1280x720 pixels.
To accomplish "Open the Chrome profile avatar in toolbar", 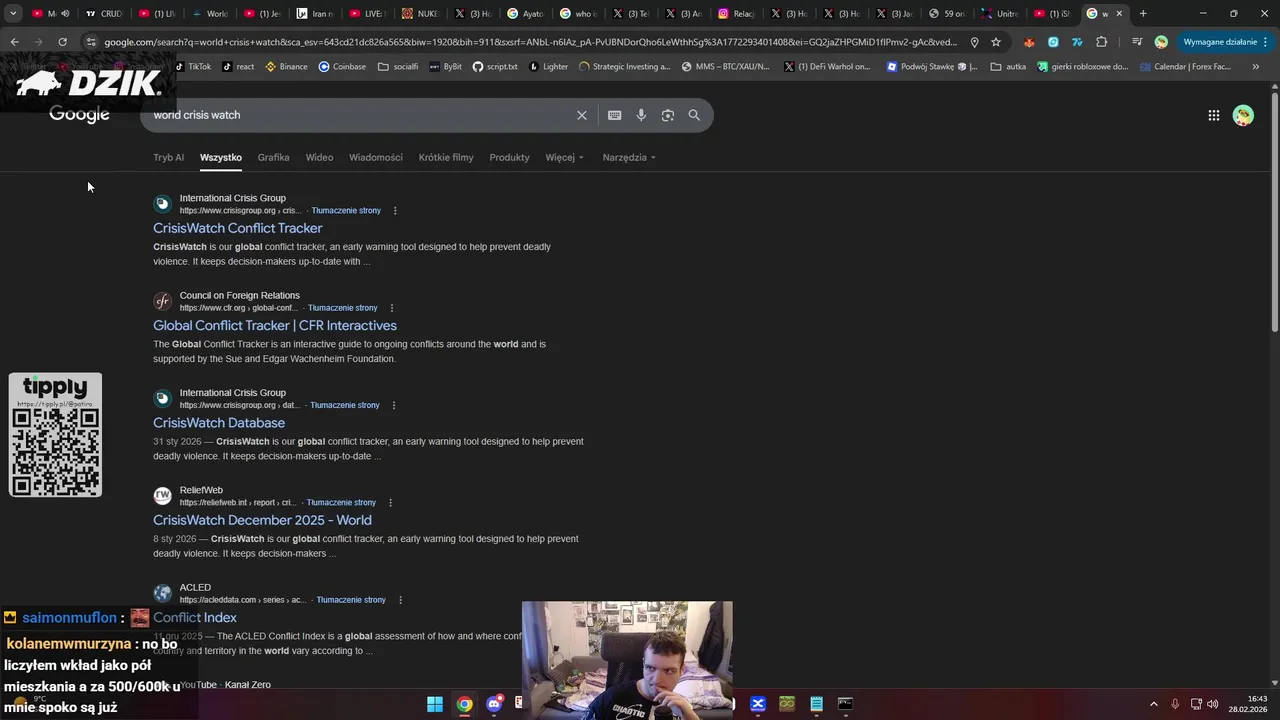I will (x=1161, y=42).
